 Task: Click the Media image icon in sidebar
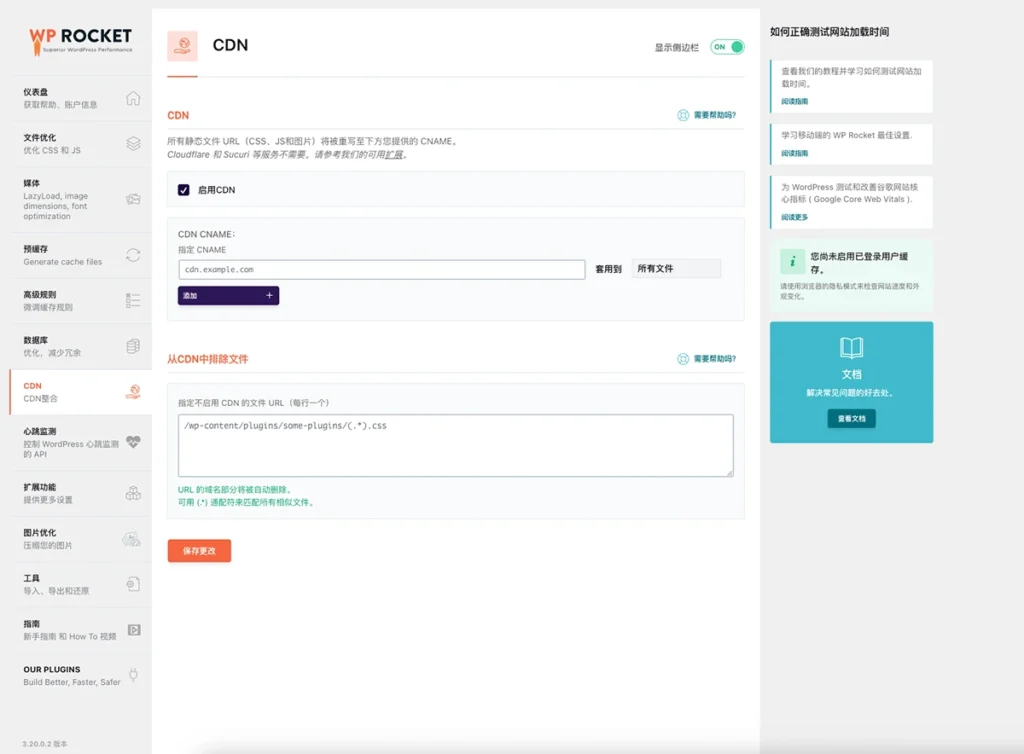133,200
